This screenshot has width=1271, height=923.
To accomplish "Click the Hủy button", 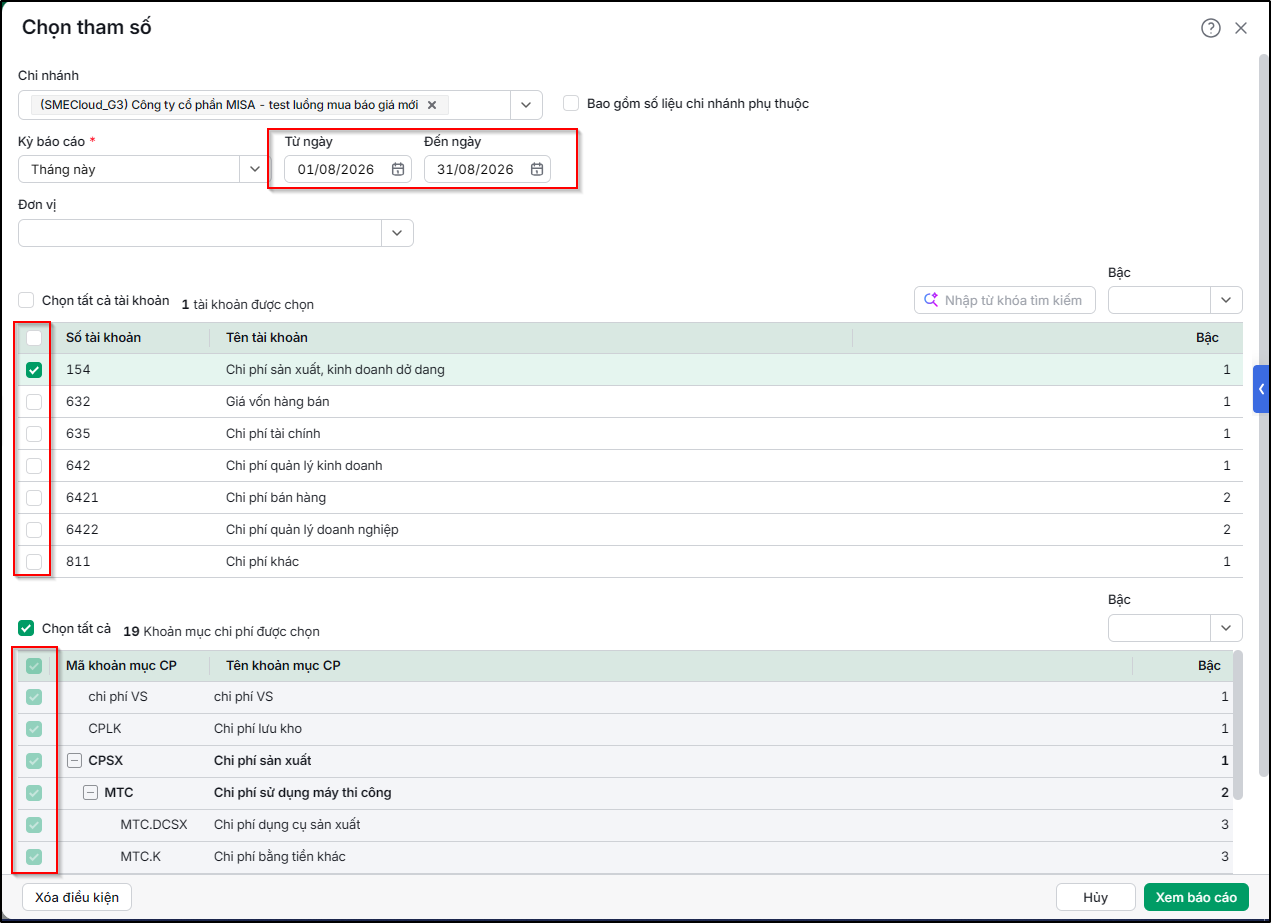I will (1095, 897).
